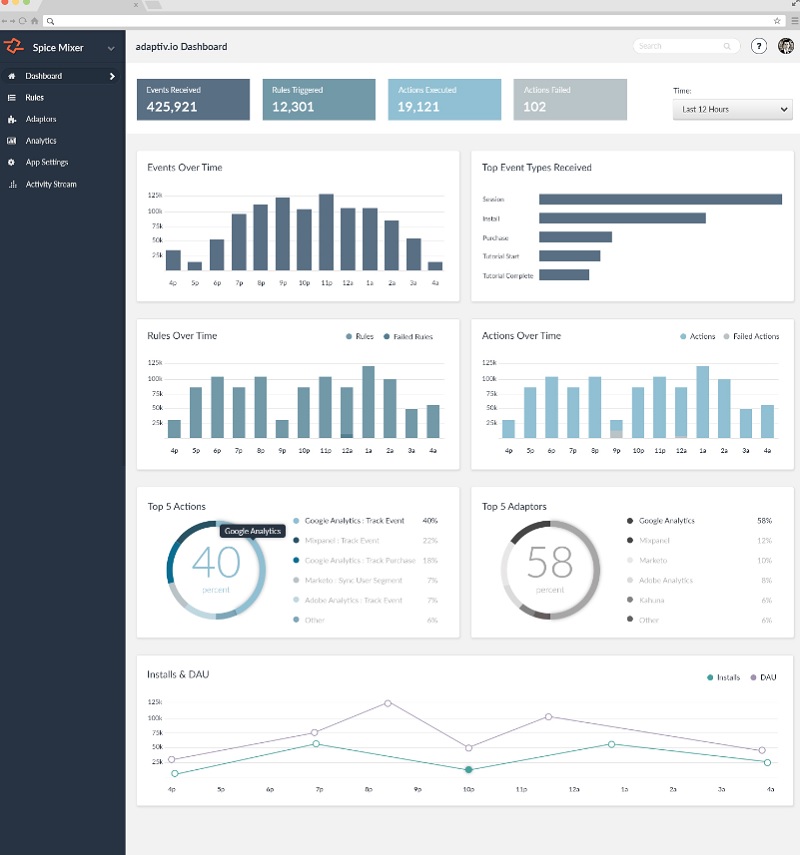
Task: Click the Actions Failed 102 card
Action: pos(570,99)
